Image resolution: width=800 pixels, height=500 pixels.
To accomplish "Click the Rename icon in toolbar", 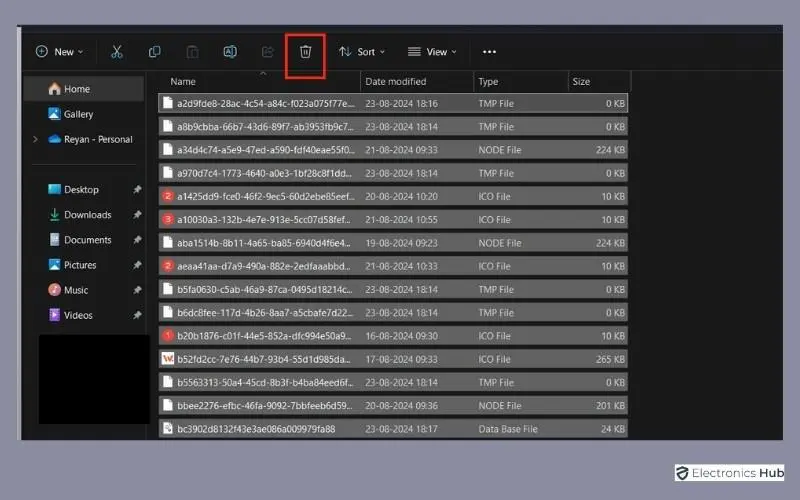I will tap(230, 52).
